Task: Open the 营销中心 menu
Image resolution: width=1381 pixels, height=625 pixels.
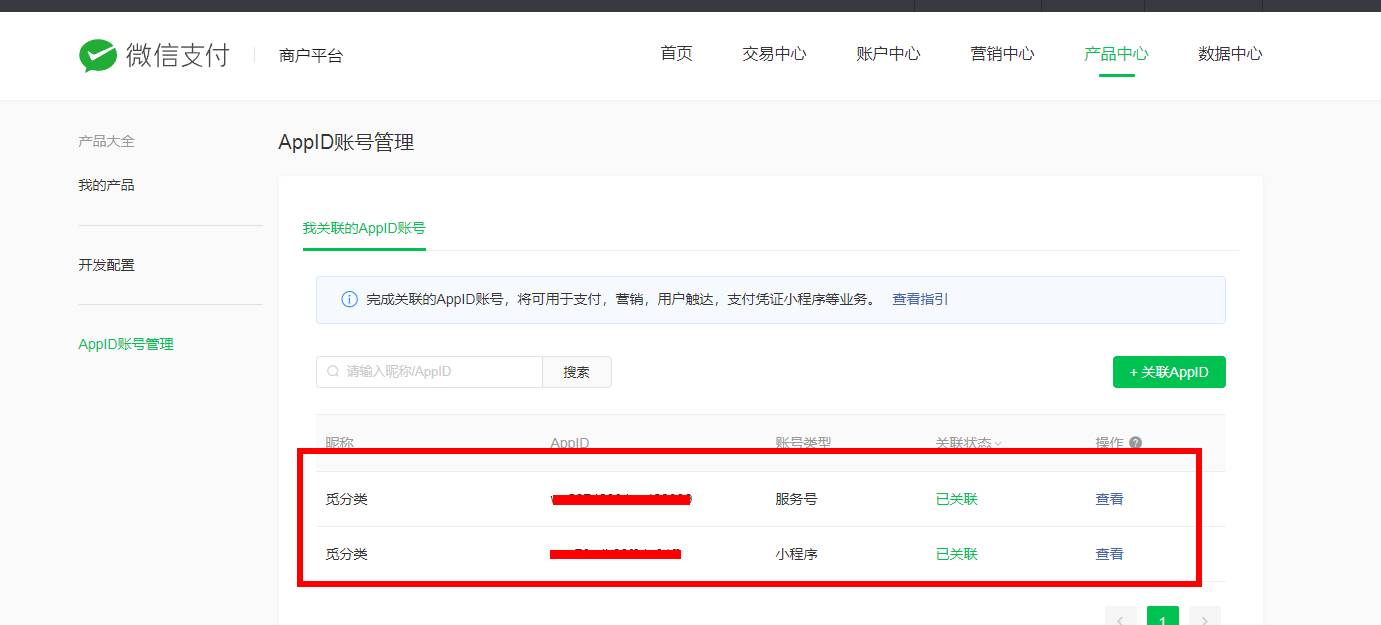Action: click(x=1002, y=54)
